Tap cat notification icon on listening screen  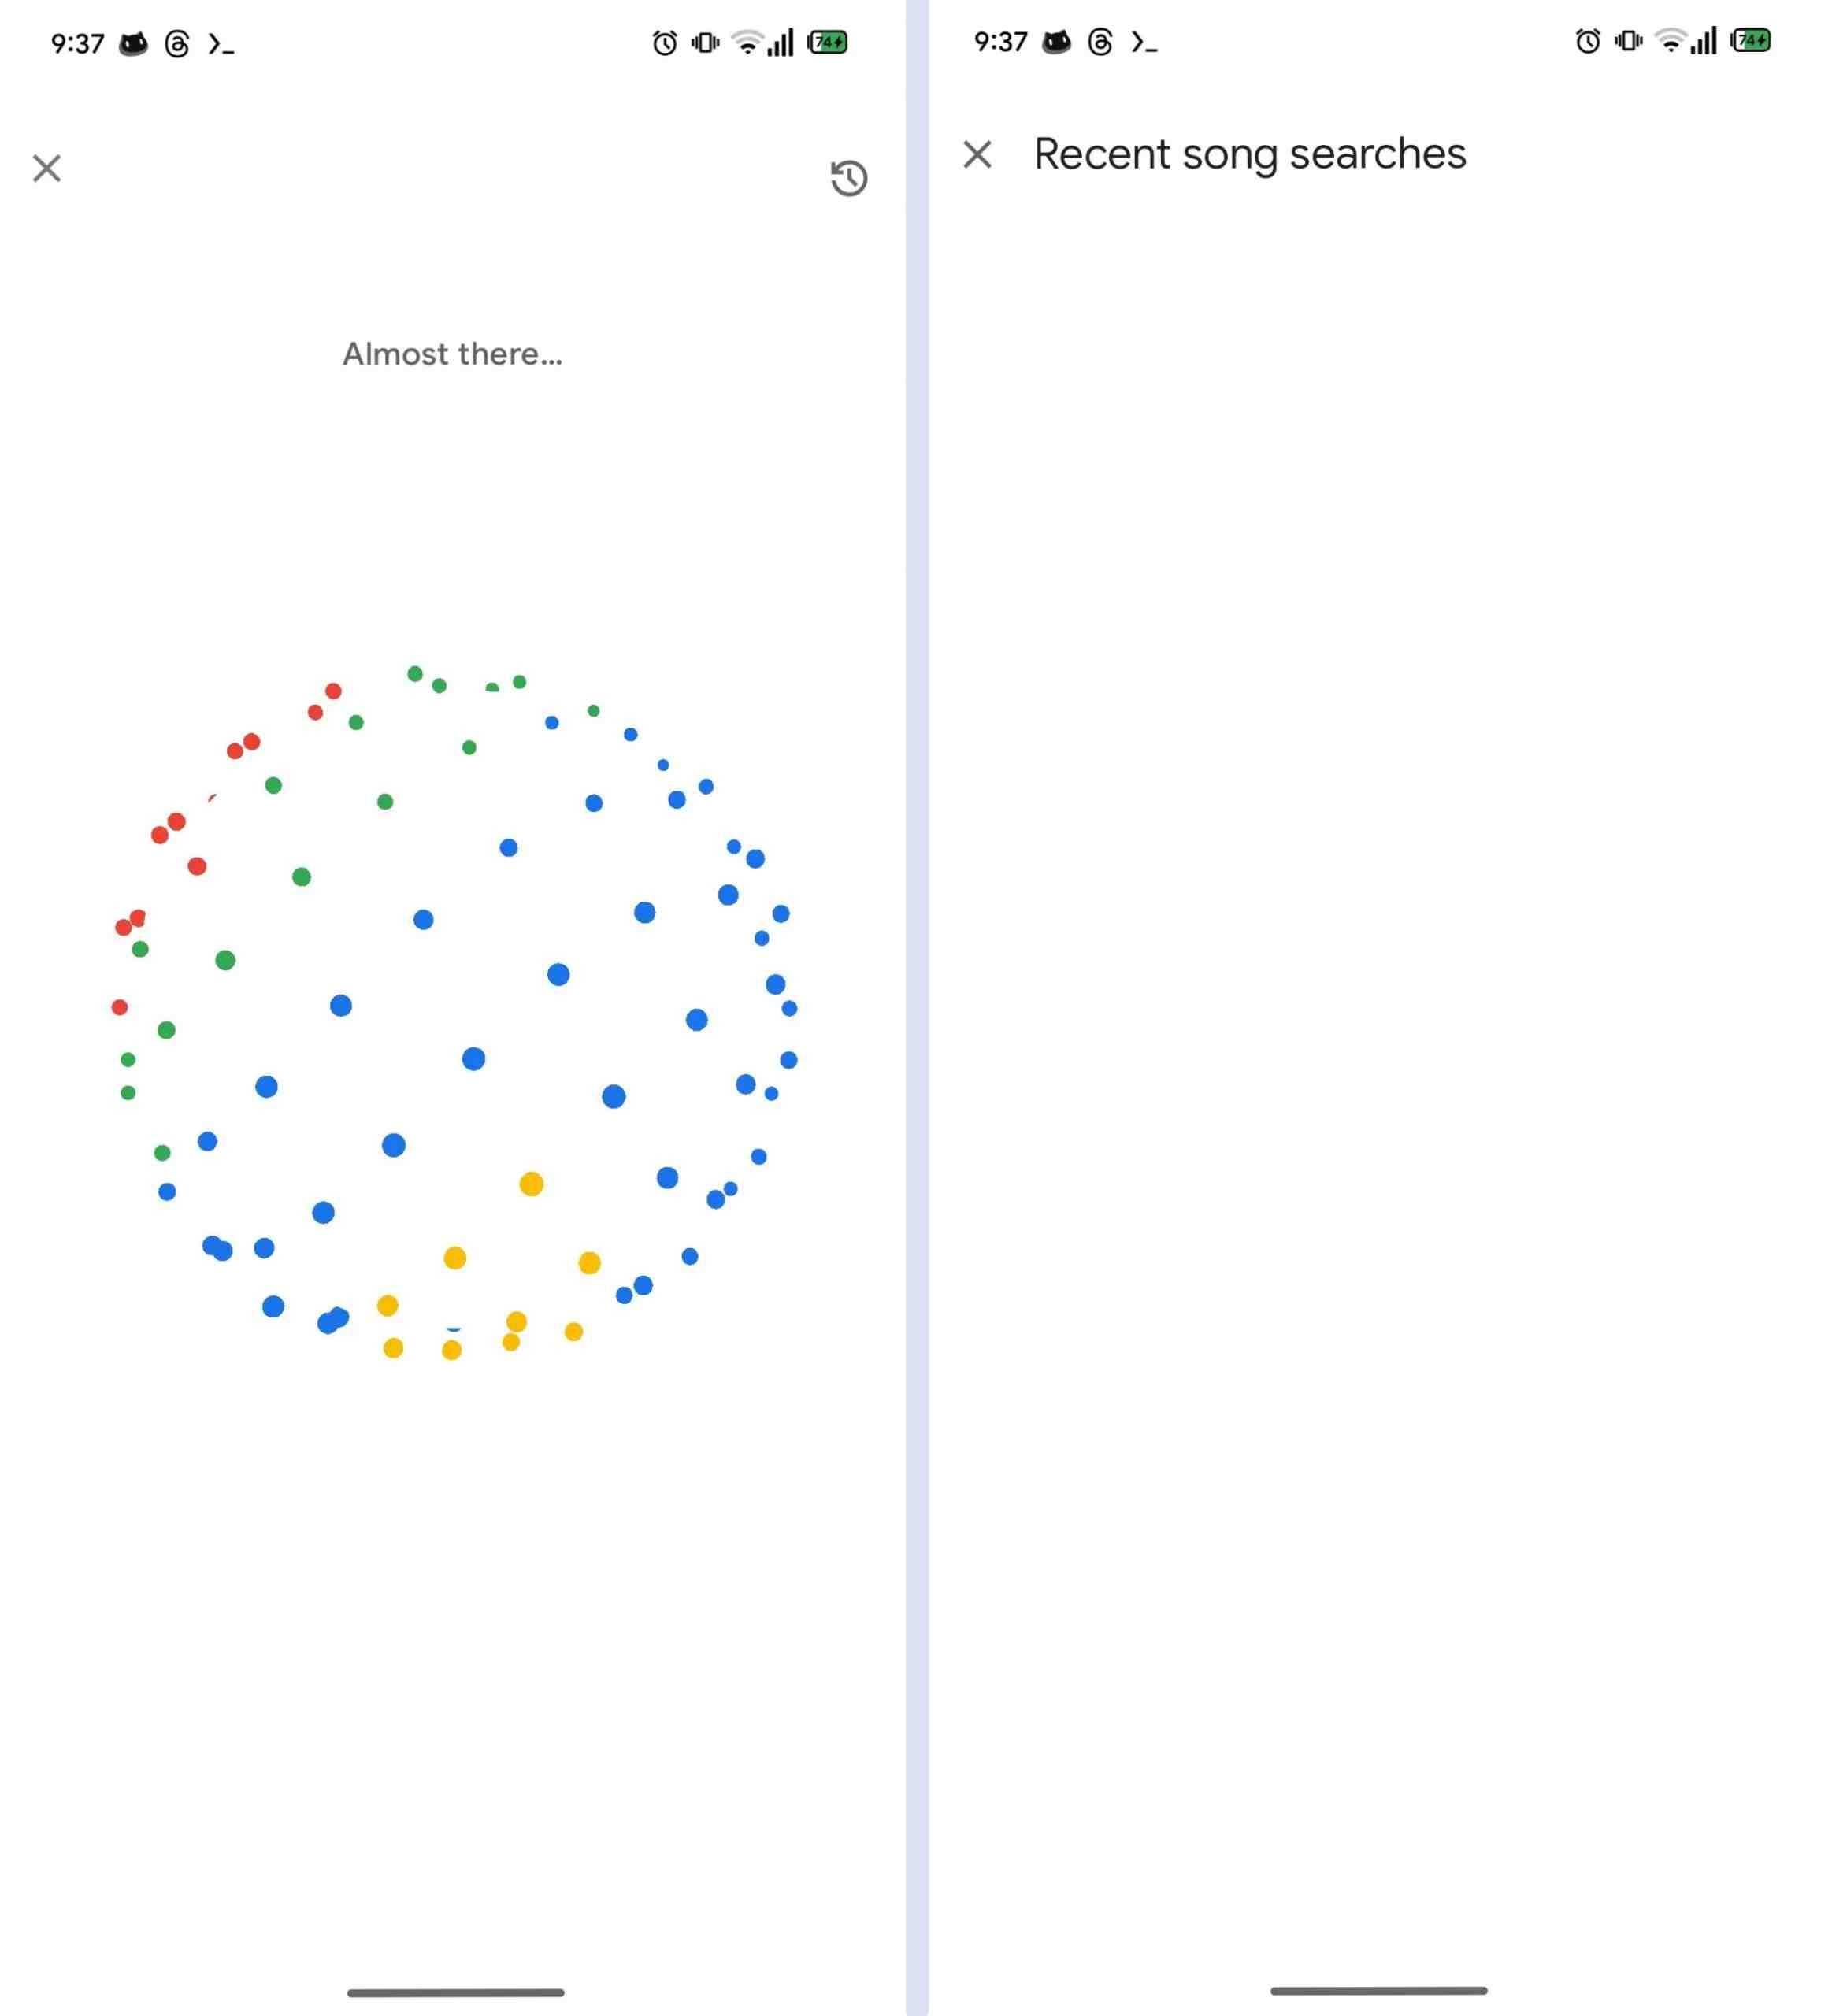point(133,44)
